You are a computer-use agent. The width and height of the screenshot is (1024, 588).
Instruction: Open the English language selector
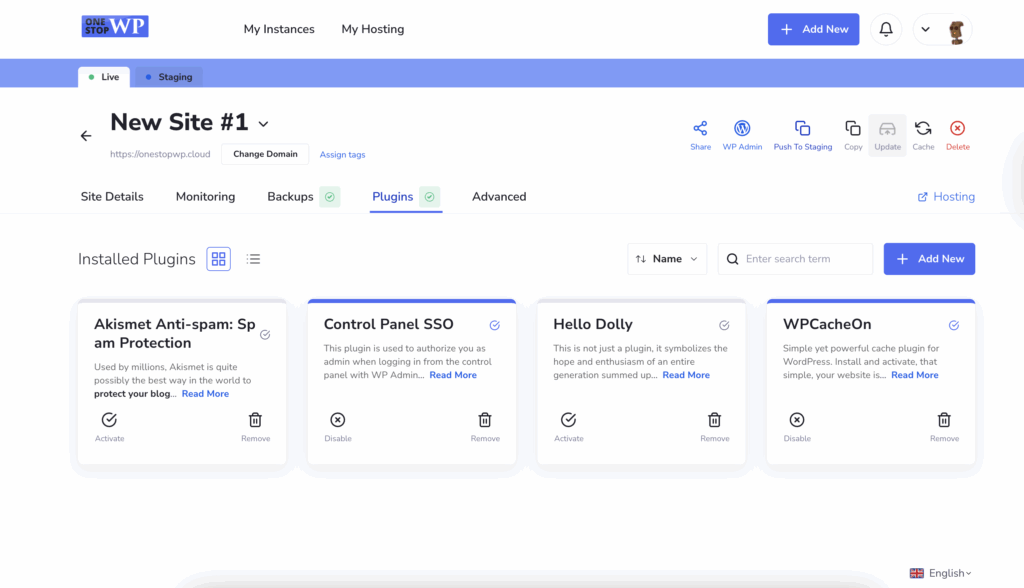click(x=940, y=573)
